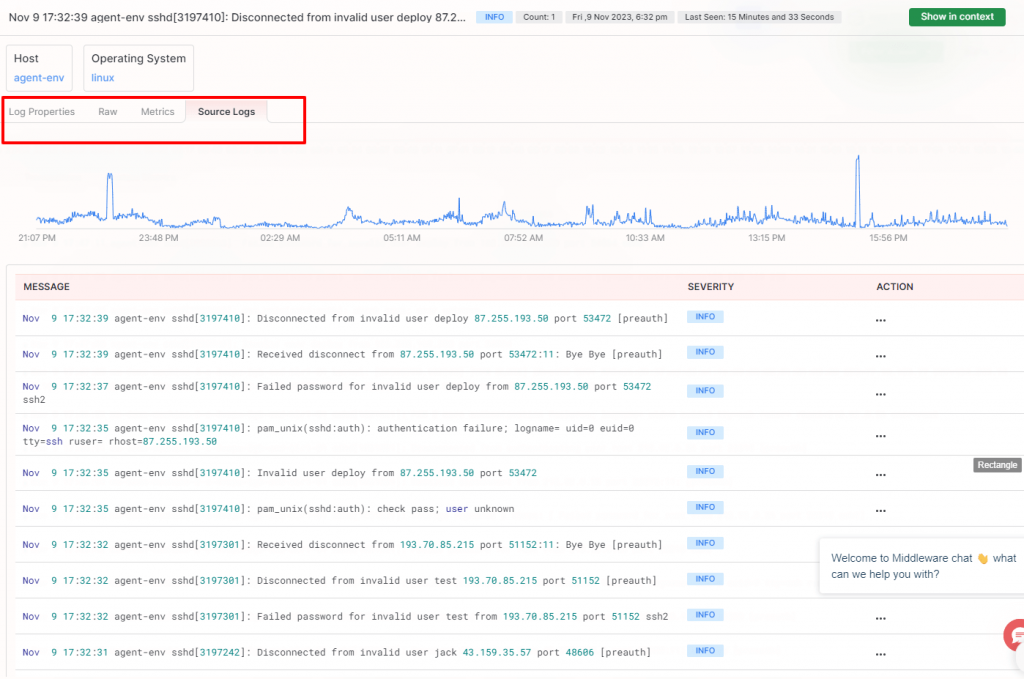
Task: Click the Last Seen duration badge
Action: pos(759,17)
